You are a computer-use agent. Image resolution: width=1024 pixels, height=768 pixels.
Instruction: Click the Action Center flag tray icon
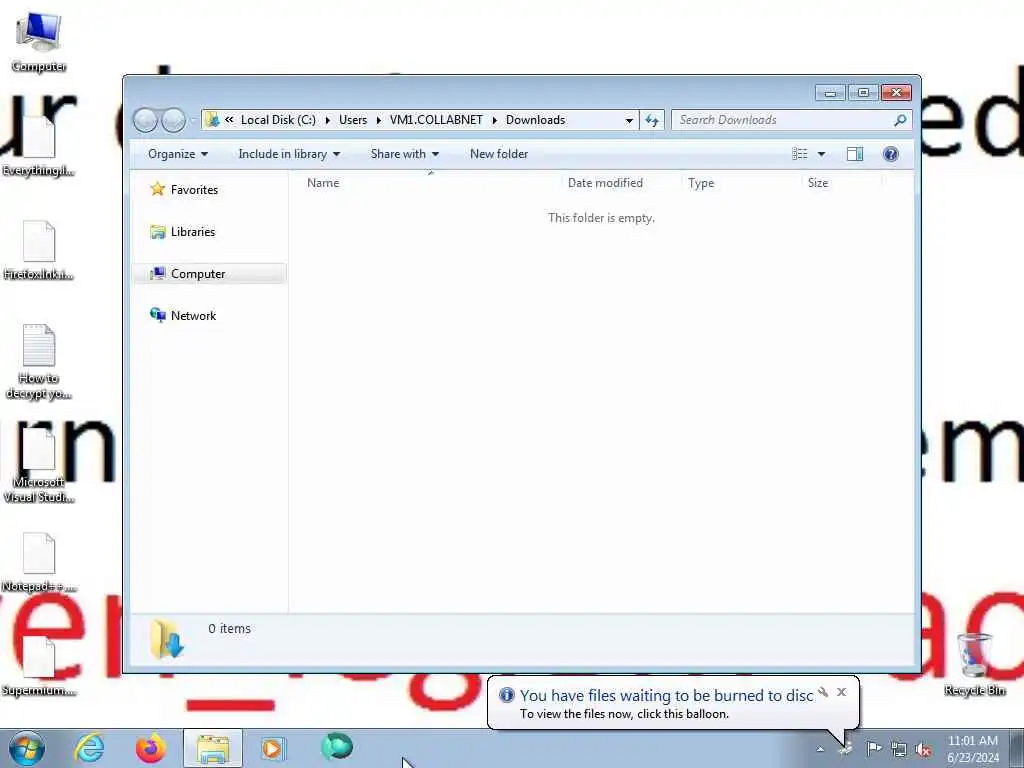click(x=873, y=748)
